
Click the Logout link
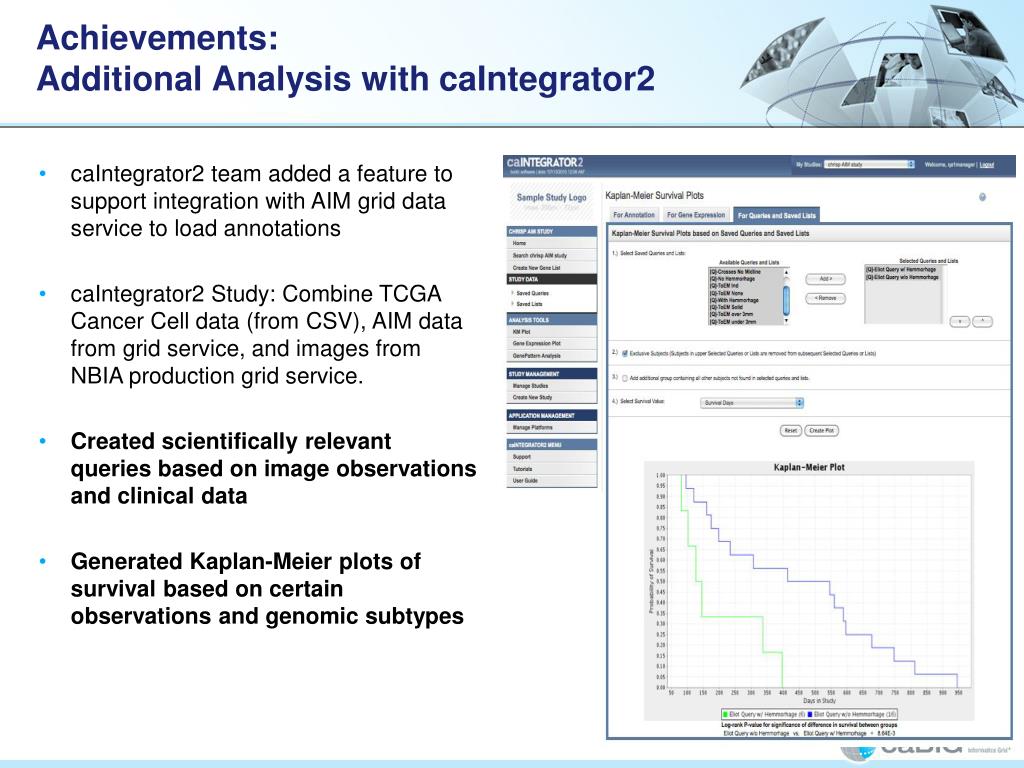pyautogui.click(x=987, y=165)
